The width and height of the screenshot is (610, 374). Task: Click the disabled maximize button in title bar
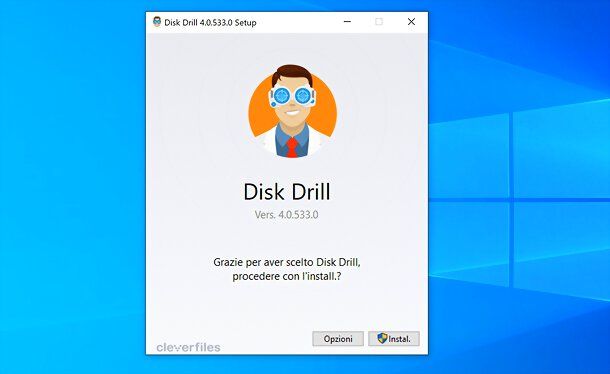click(x=379, y=22)
